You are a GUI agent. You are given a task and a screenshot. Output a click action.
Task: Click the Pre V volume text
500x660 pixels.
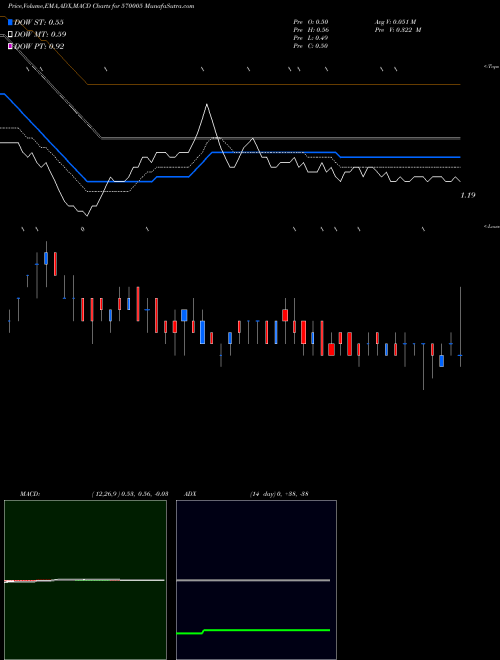point(398,30)
